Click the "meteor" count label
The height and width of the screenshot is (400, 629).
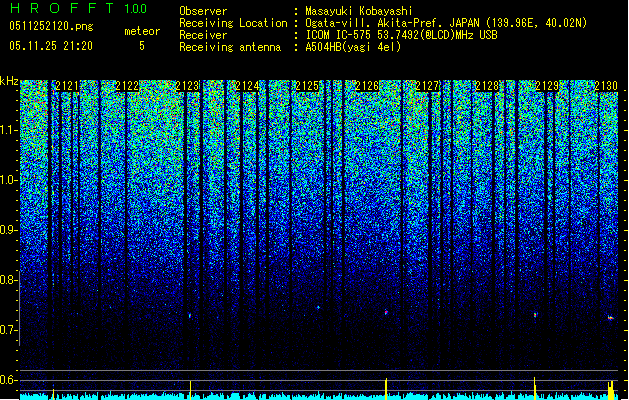142,31
